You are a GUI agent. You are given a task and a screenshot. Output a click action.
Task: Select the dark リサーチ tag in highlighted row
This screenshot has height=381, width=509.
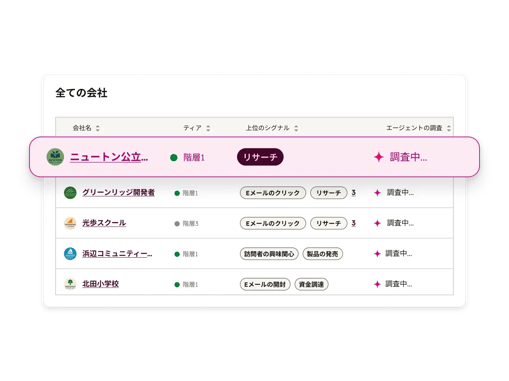tap(260, 157)
